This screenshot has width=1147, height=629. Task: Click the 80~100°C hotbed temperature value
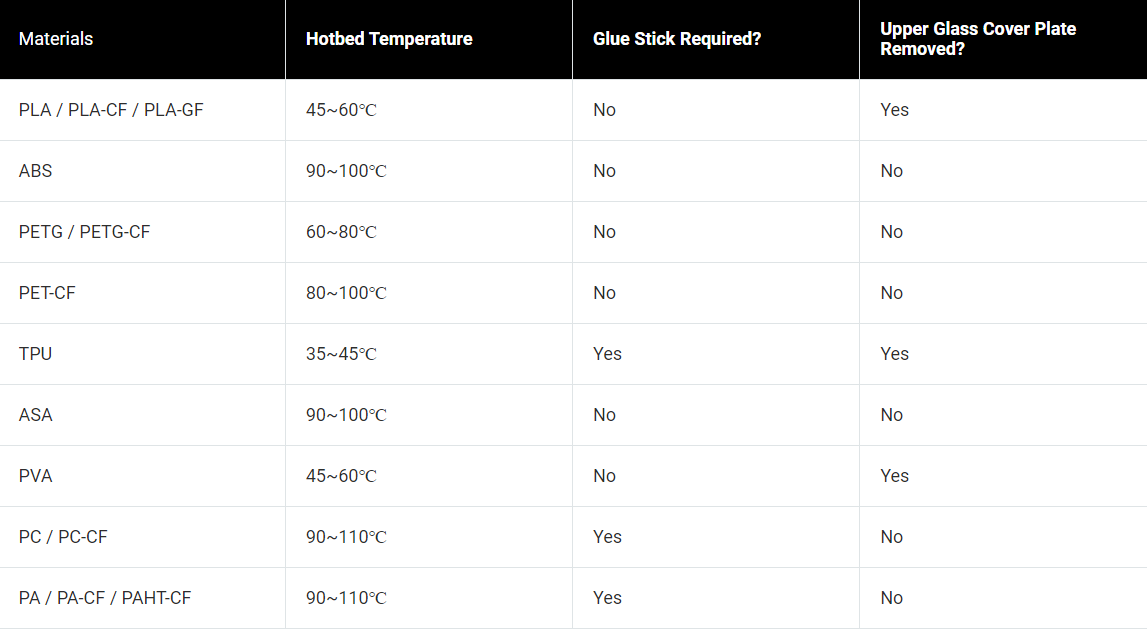tap(346, 293)
